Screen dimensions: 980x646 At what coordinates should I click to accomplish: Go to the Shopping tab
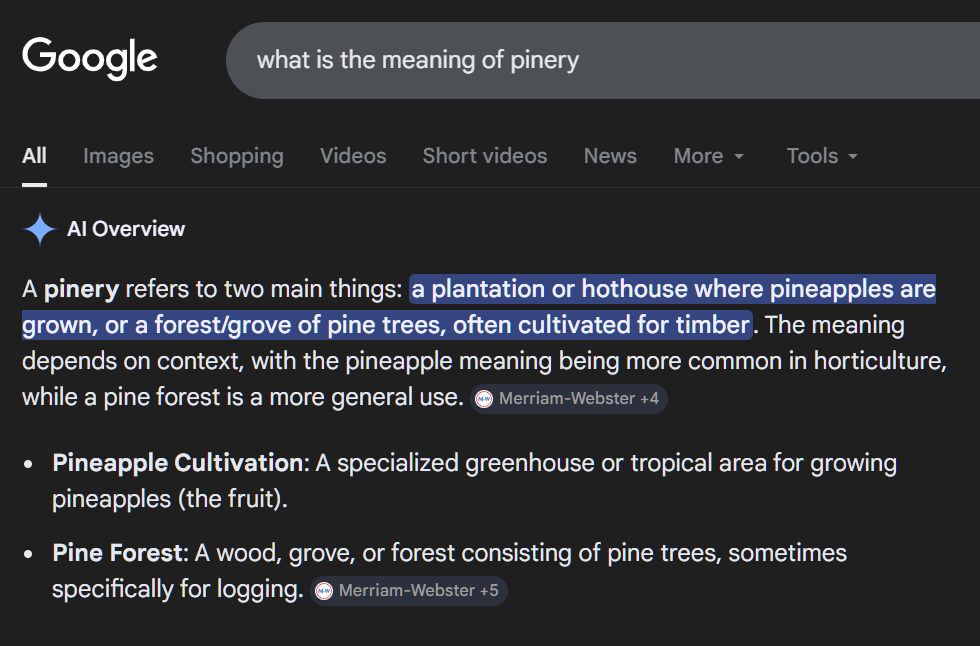pos(237,156)
